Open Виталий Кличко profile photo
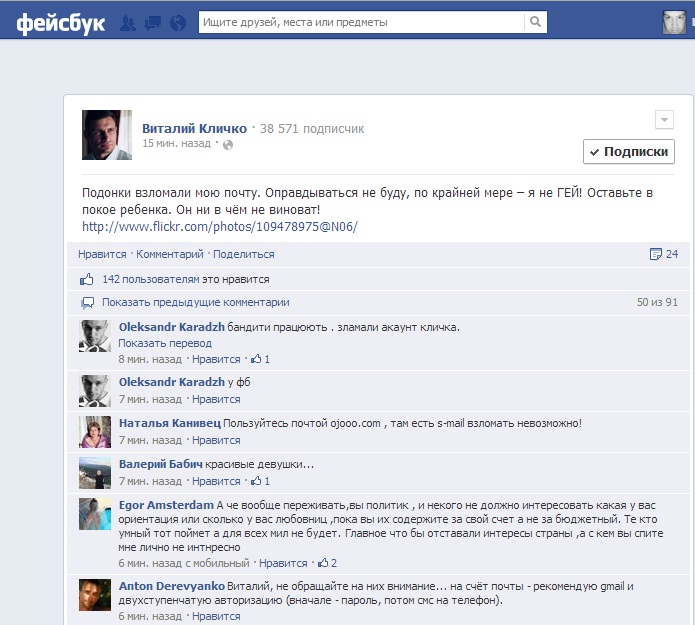 [107, 135]
